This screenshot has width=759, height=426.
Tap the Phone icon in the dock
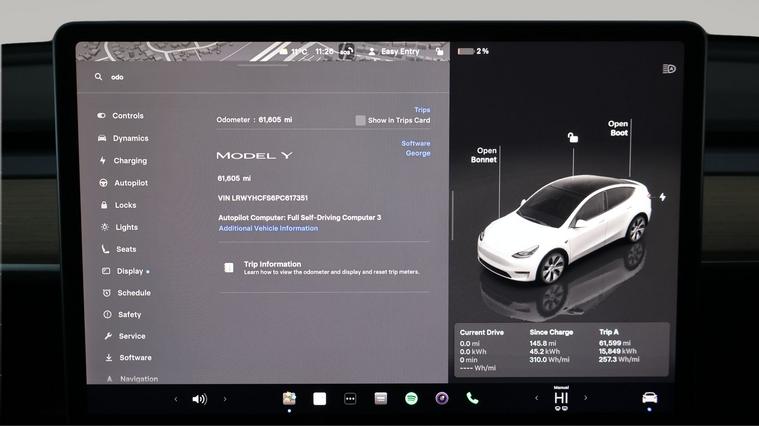[472, 398]
